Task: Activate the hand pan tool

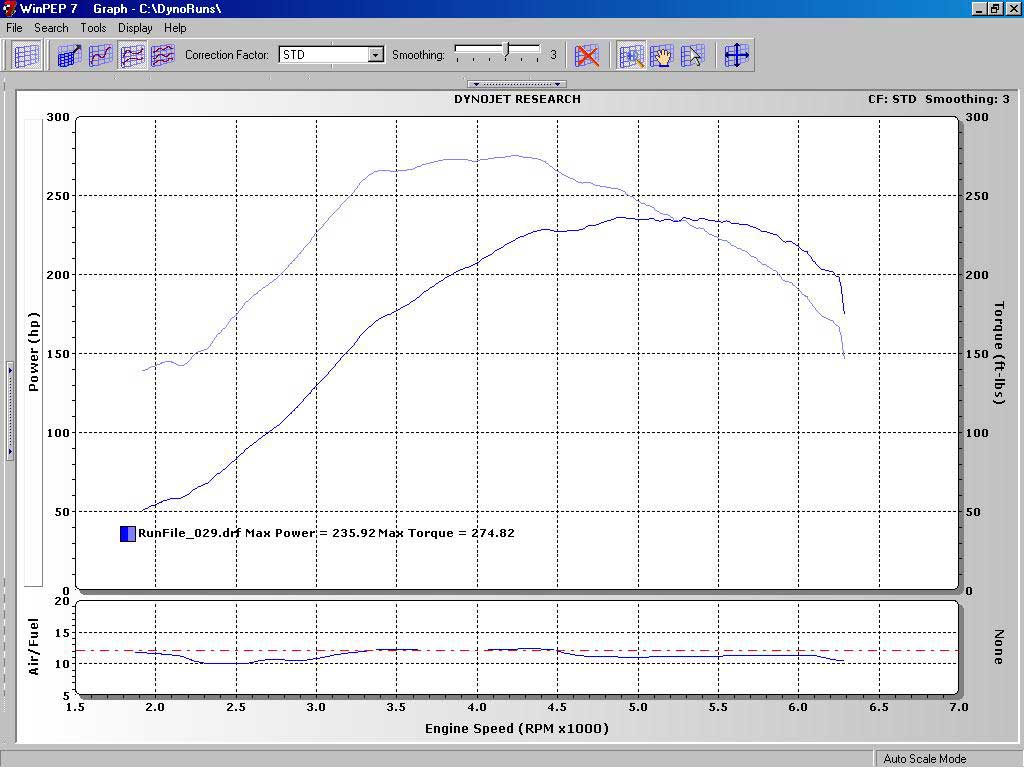Action: click(x=662, y=56)
